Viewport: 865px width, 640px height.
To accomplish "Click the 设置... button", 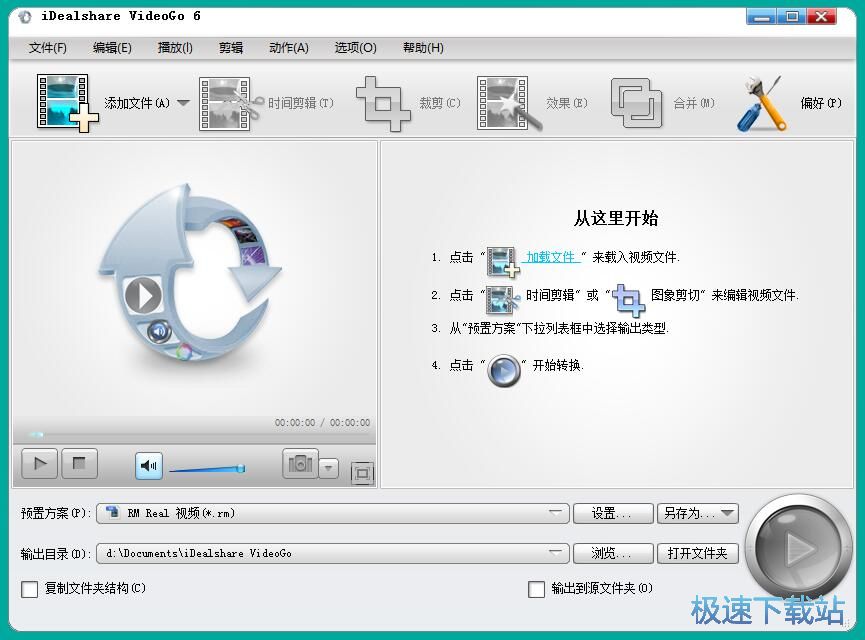I will click(613, 513).
